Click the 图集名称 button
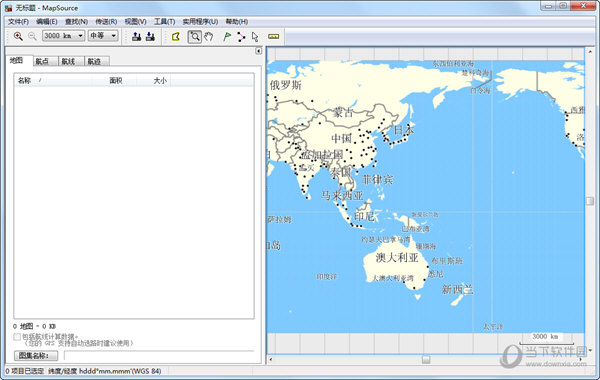Image resolution: width=600 pixels, height=380 pixels. 36,356
